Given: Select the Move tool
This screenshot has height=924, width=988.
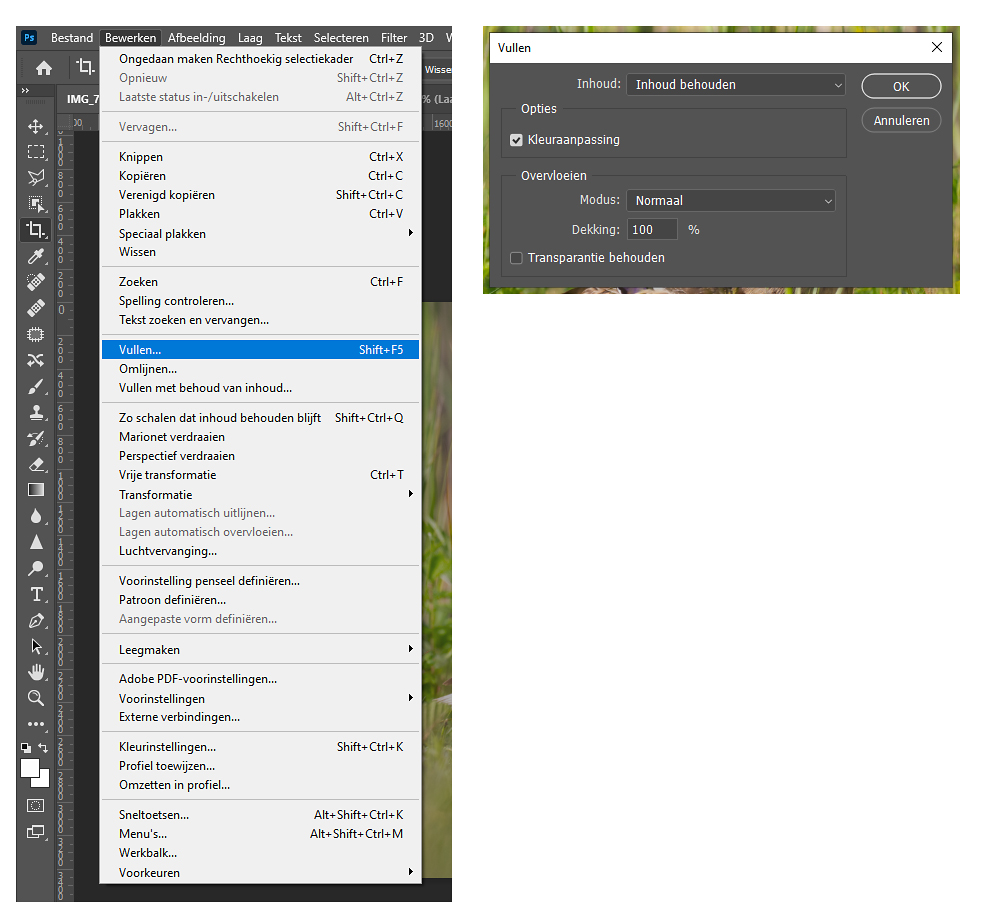Looking at the screenshot, I should coord(36,127).
